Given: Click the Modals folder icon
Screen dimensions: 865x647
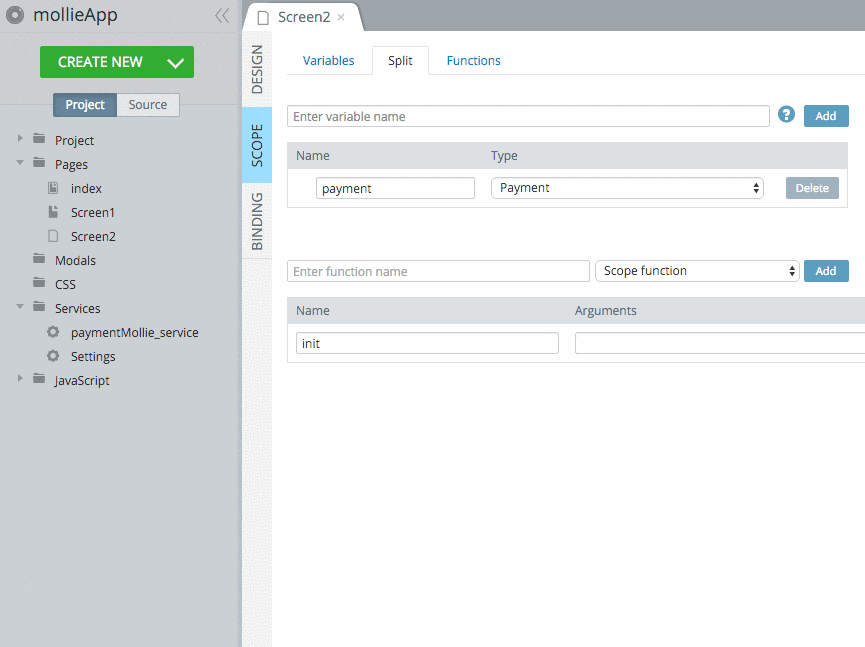Looking at the screenshot, I should [x=39, y=260].
